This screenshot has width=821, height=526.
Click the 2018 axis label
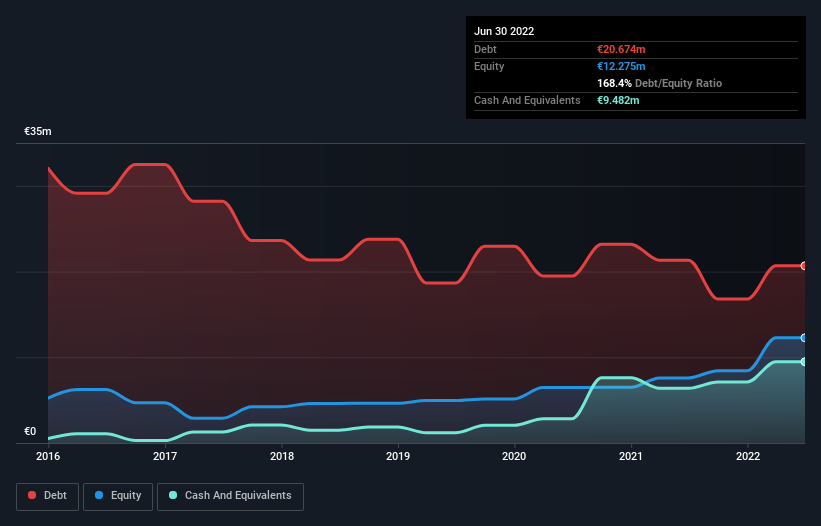(282, 456)
